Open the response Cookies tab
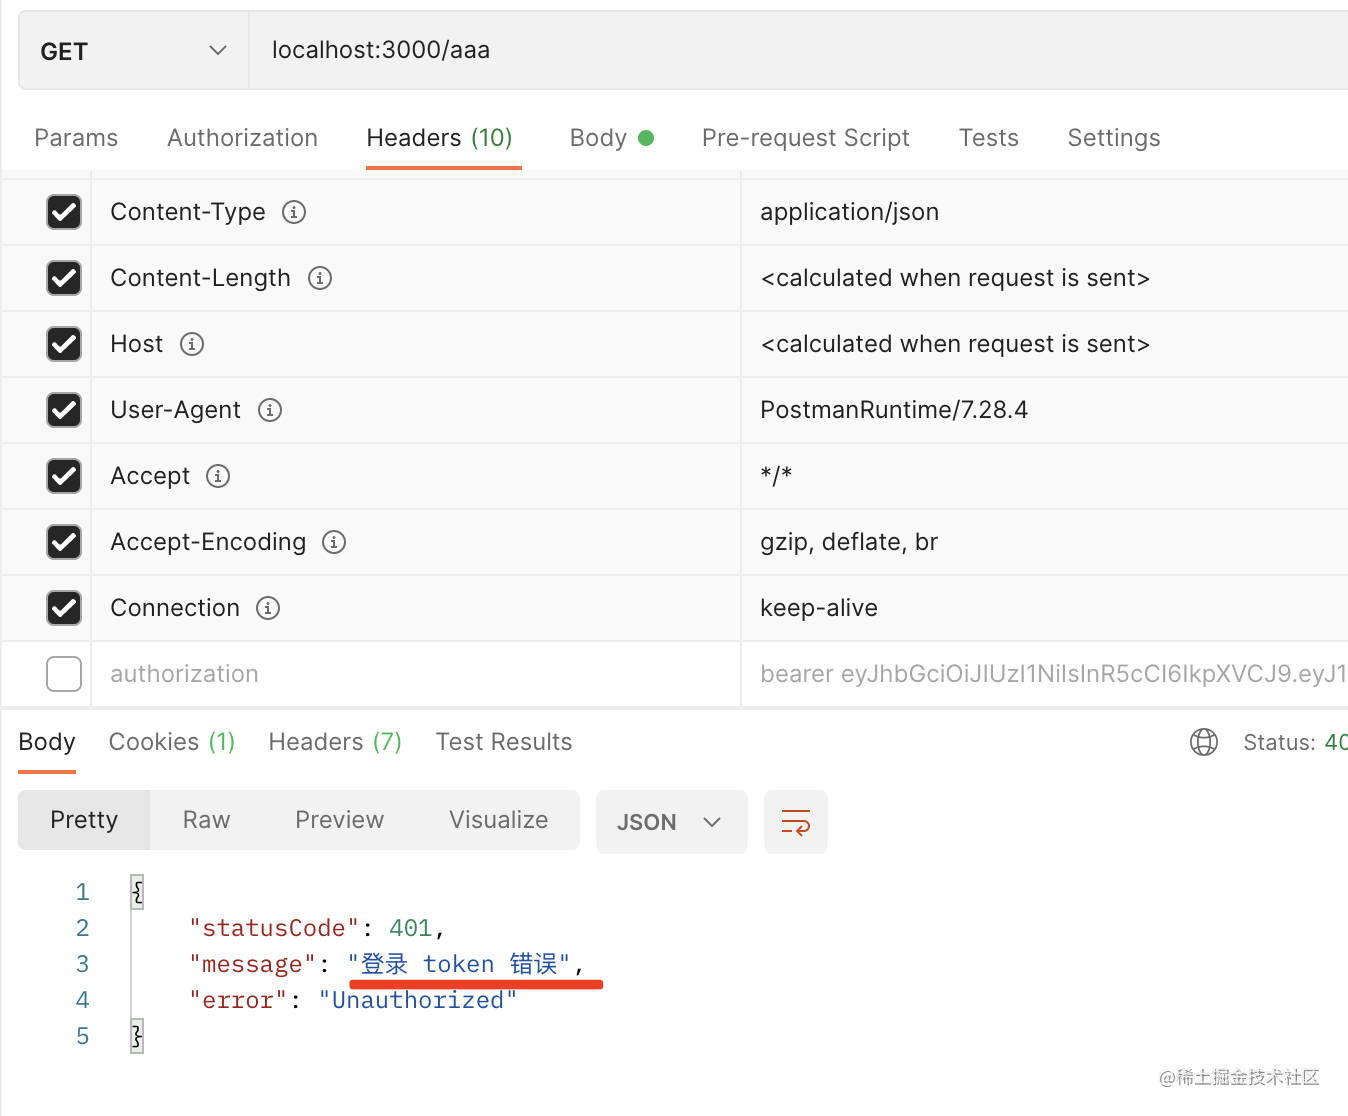This screenshot has width=1348, height=1116. click(x=171, y=742)
